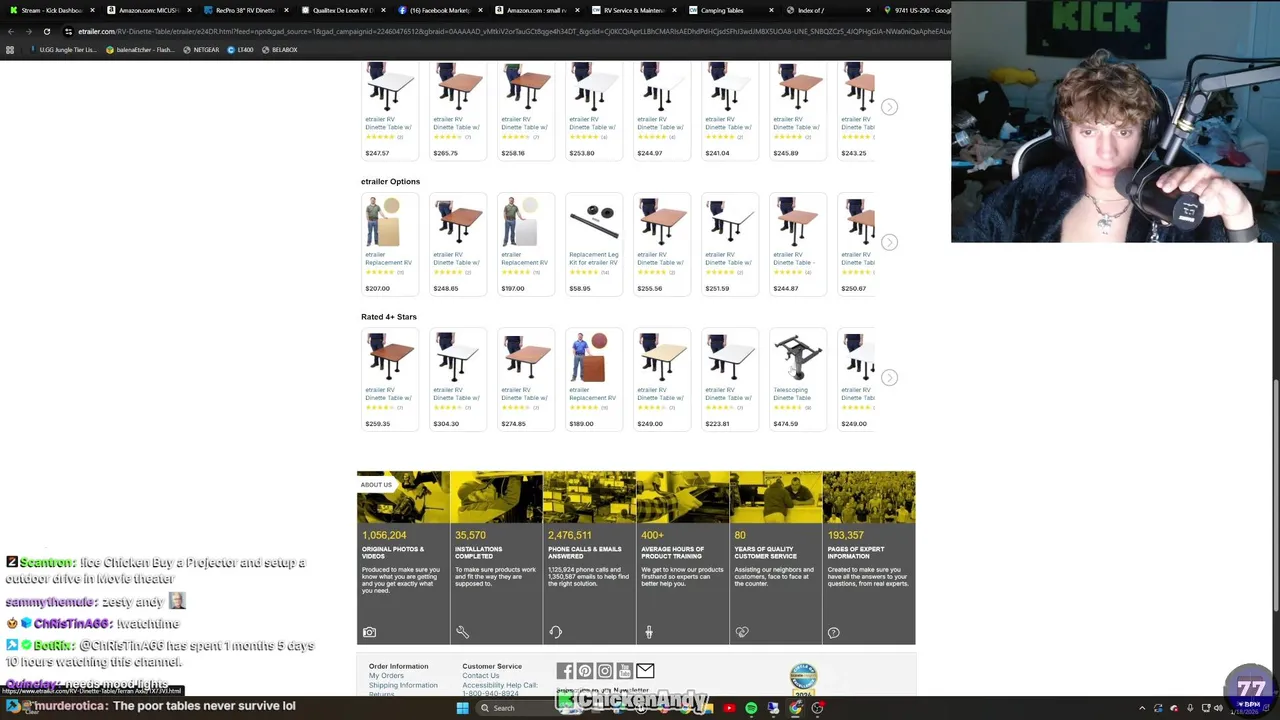Open LT400 bookmark
The height and width of the screenshot is (720, 1280).
(x=239, y=50)
